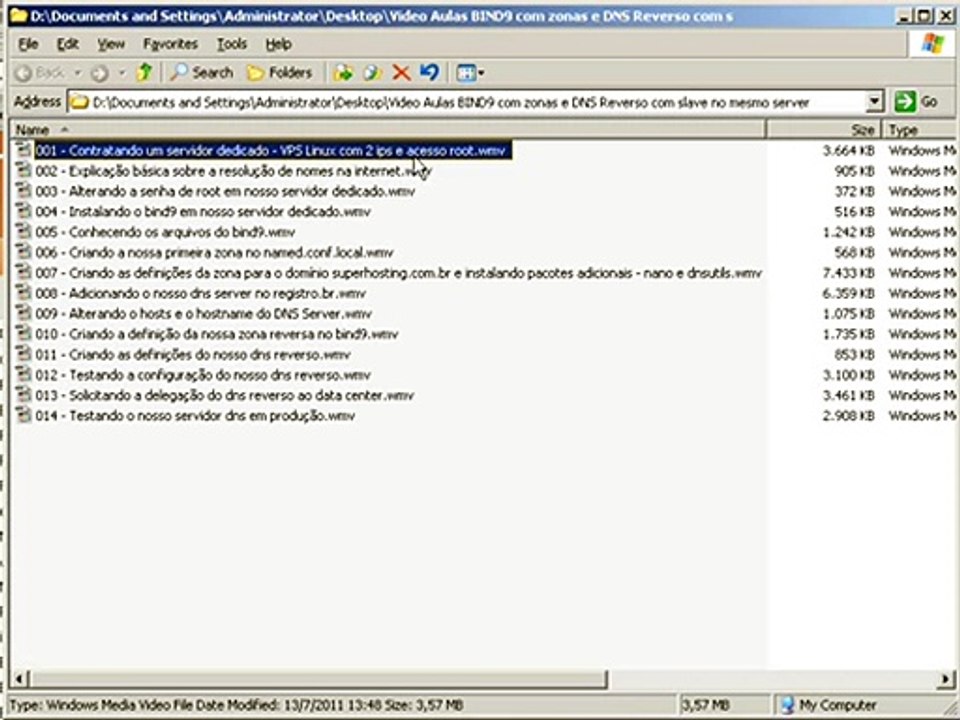
Task: Click the Windows flag logo
Action: coord(932,44)
